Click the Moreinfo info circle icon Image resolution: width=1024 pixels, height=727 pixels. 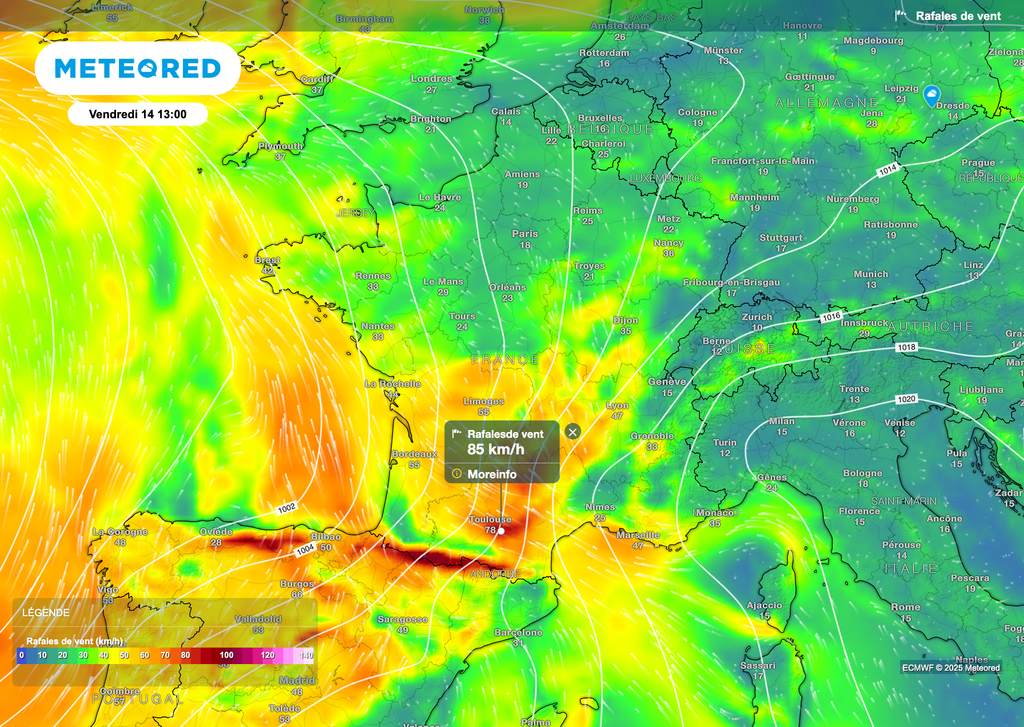[457, 474]
